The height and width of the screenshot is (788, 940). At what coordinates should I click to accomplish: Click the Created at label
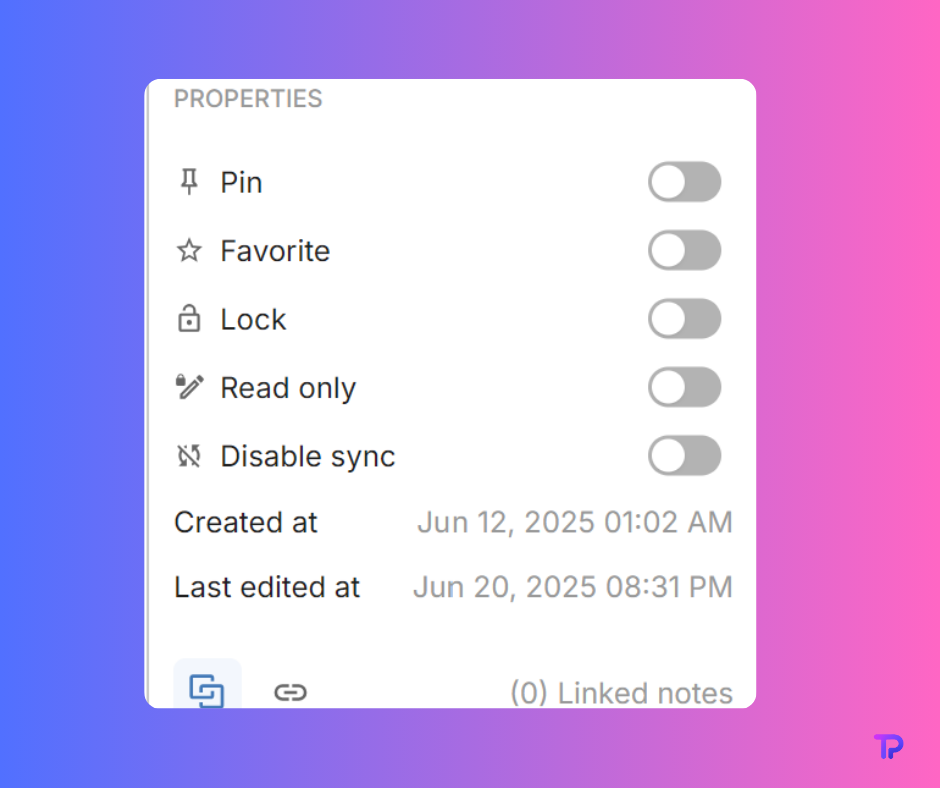[246, 522]
